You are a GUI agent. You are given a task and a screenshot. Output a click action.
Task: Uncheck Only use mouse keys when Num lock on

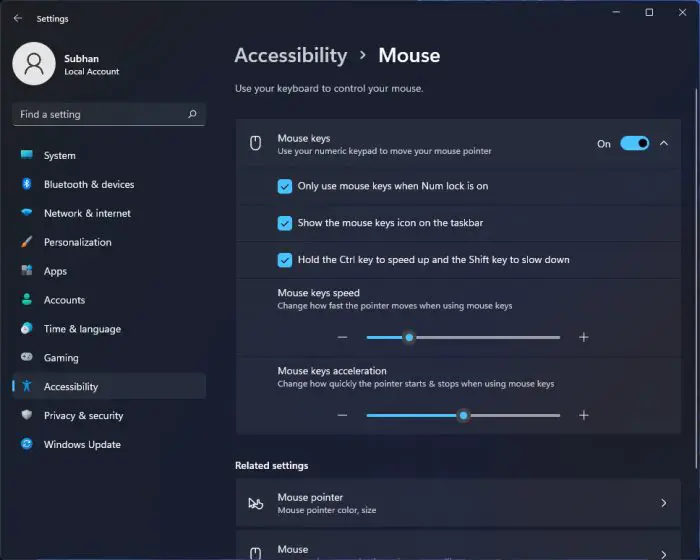coord(285,186)
